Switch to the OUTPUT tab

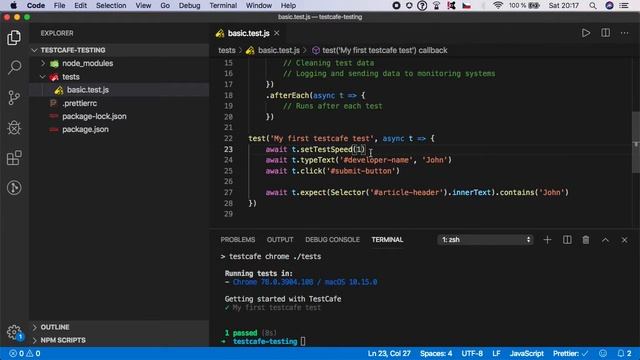tap(280, 240)
